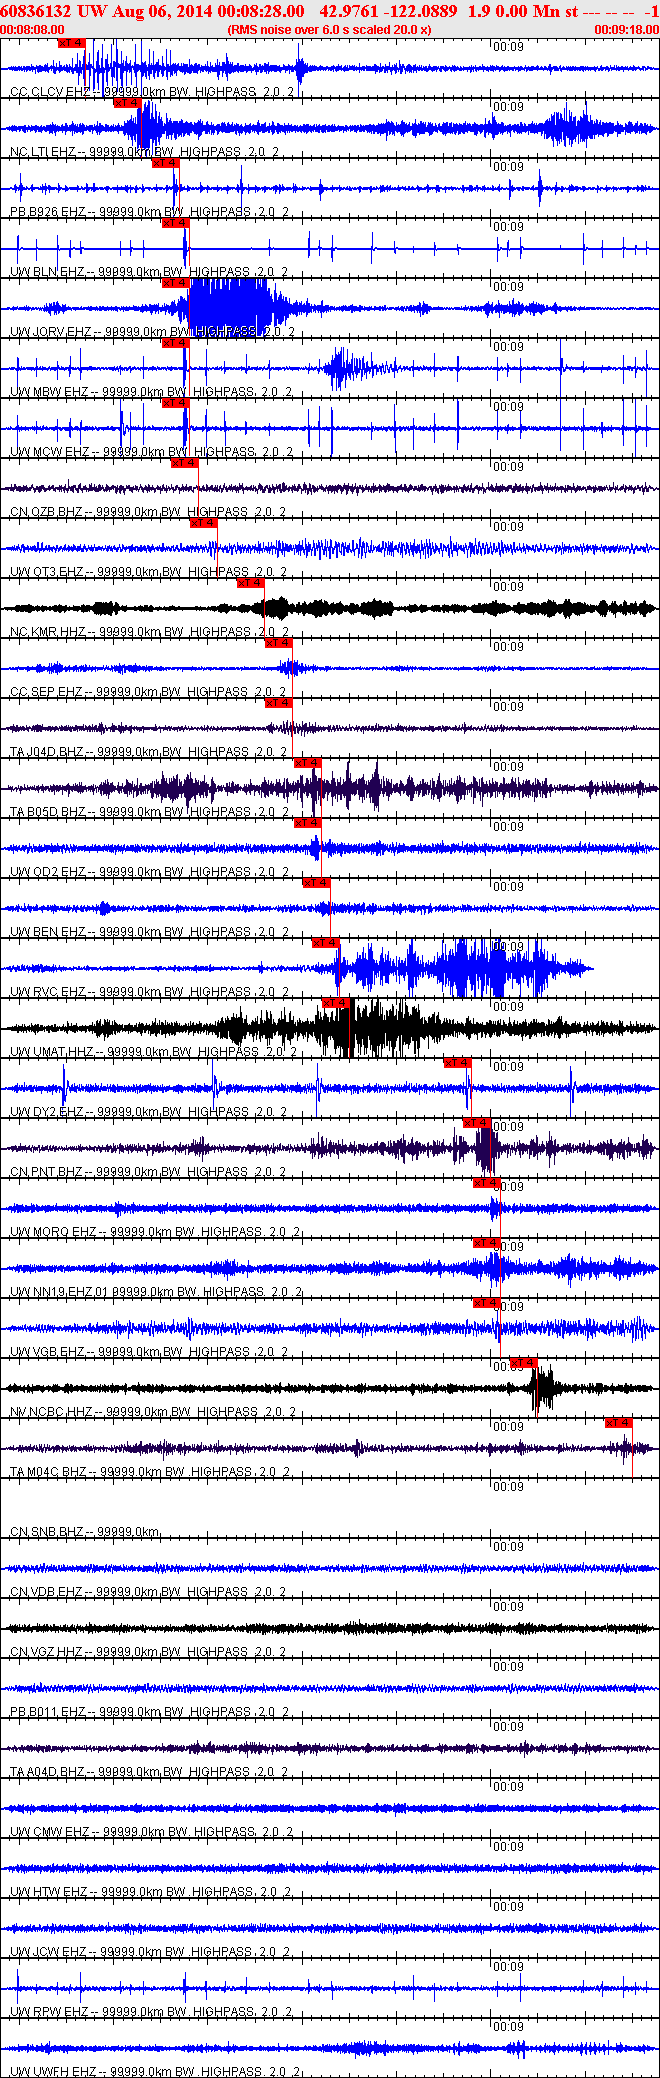Click the RMS noise scaling note
This screenshot has width=660, height=2078.
pyautogui.click(x=330, y=30)
